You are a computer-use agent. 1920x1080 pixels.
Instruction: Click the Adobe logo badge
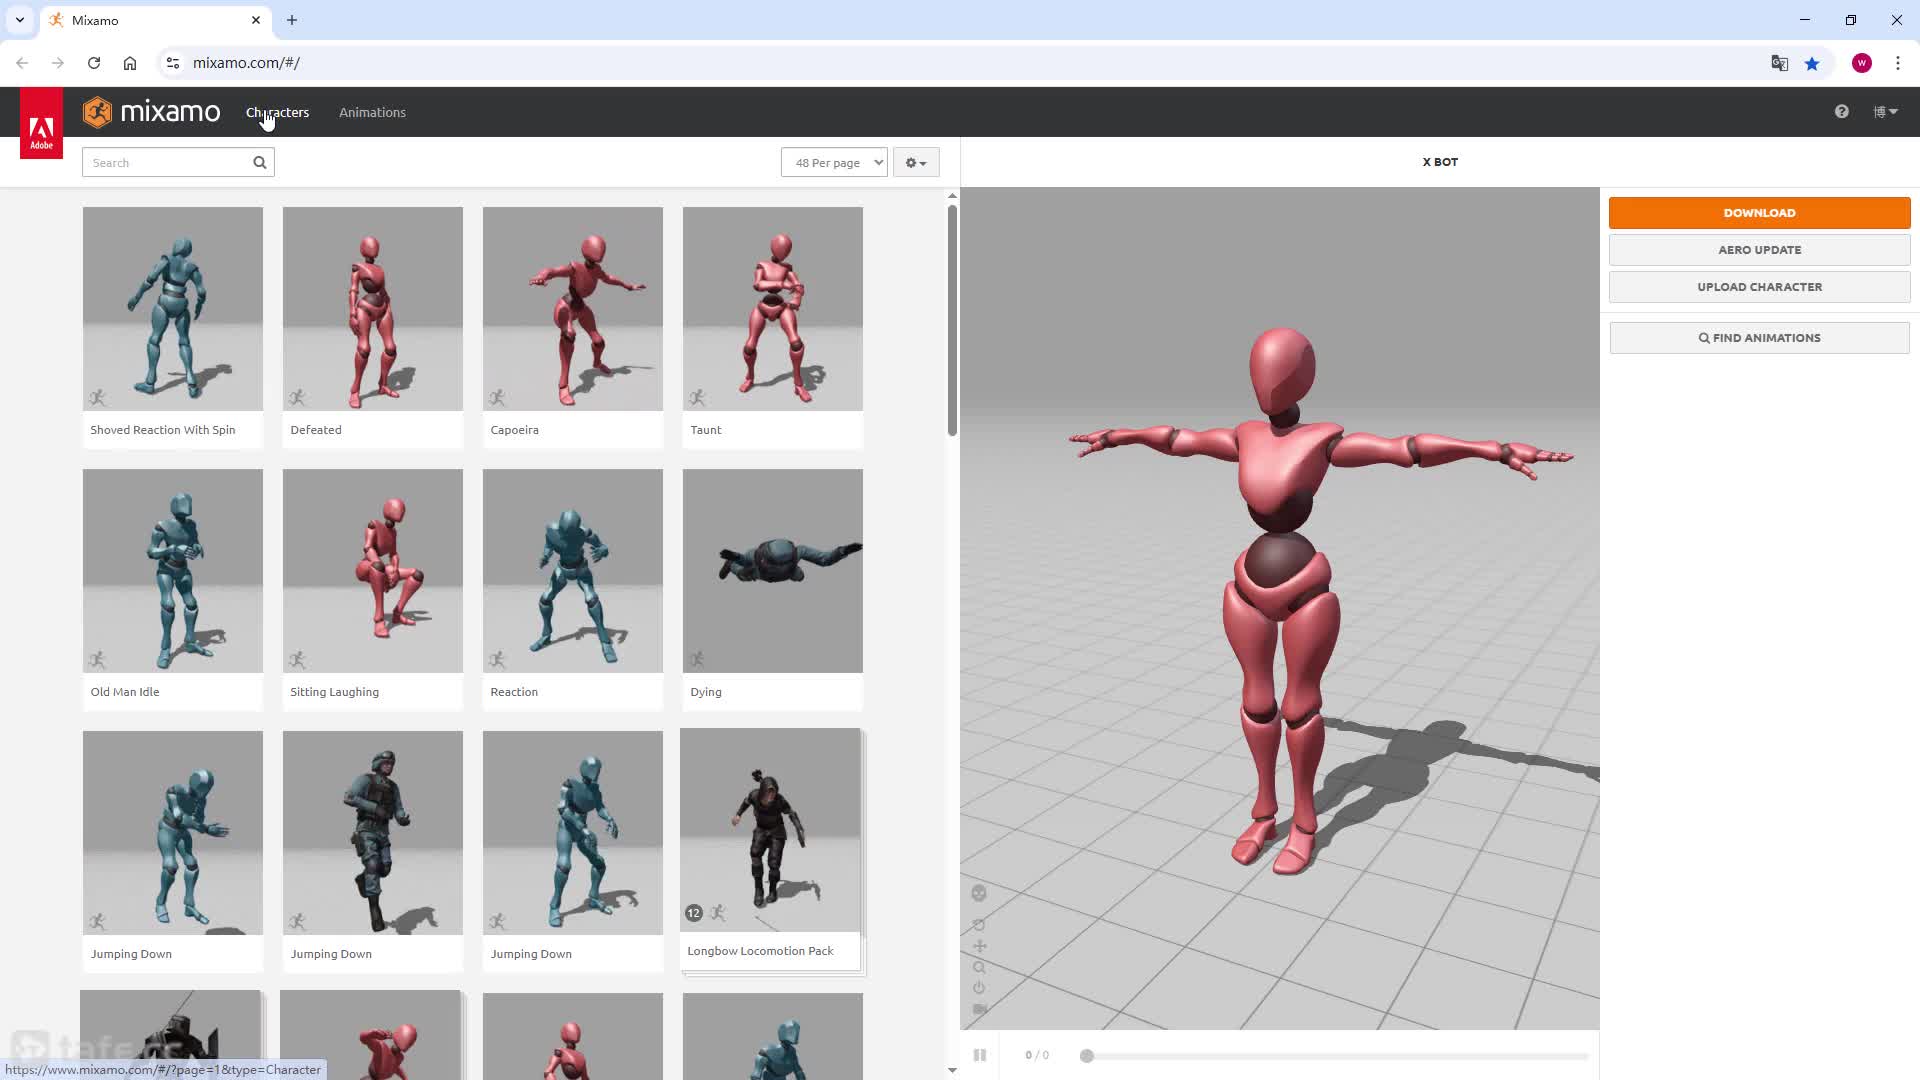[x=41, y=124]
